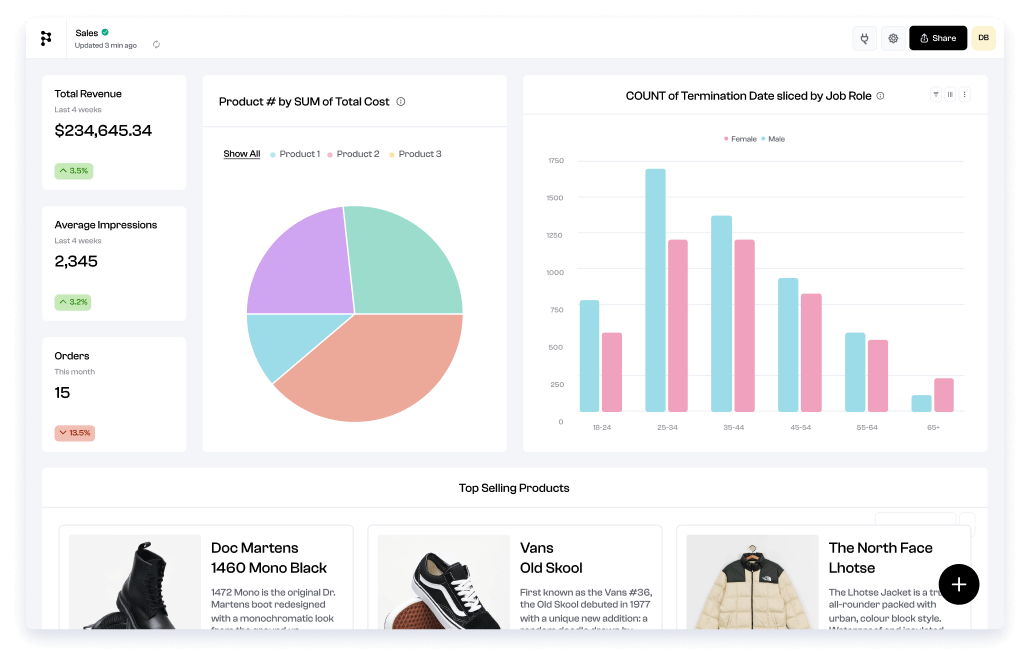Open the settings gear icon

(893, 38)
